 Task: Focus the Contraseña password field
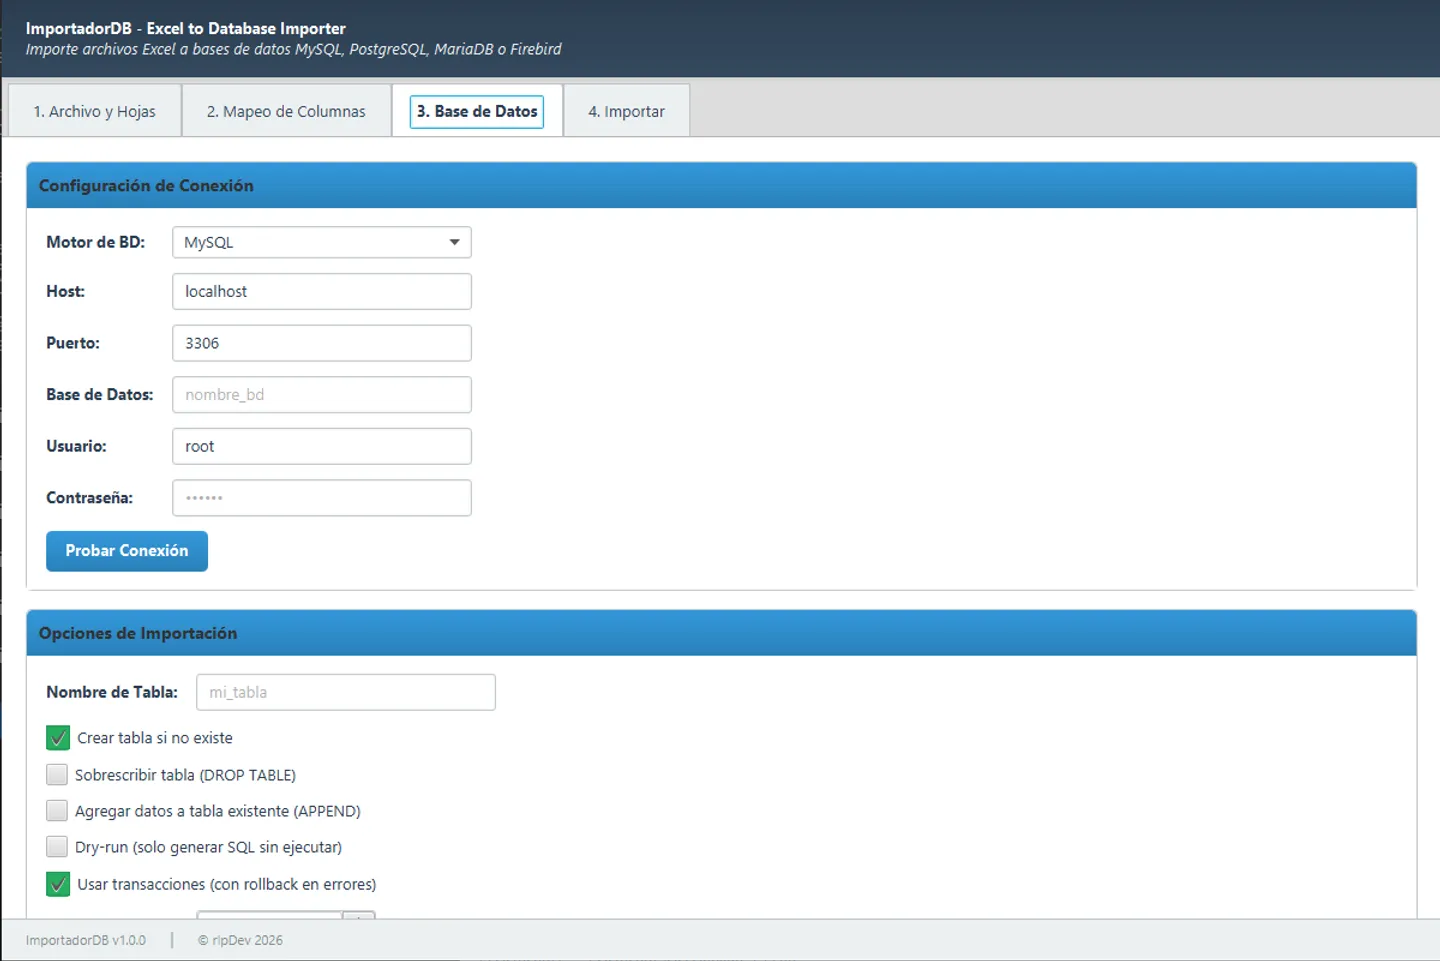pyautogui.click(x=321, y=497)
